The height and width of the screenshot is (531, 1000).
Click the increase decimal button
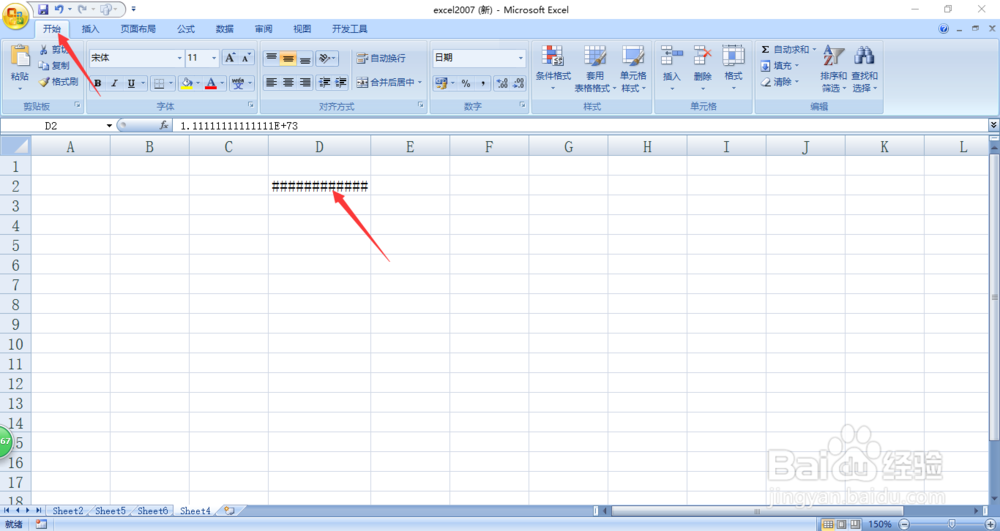click(502, 83)
